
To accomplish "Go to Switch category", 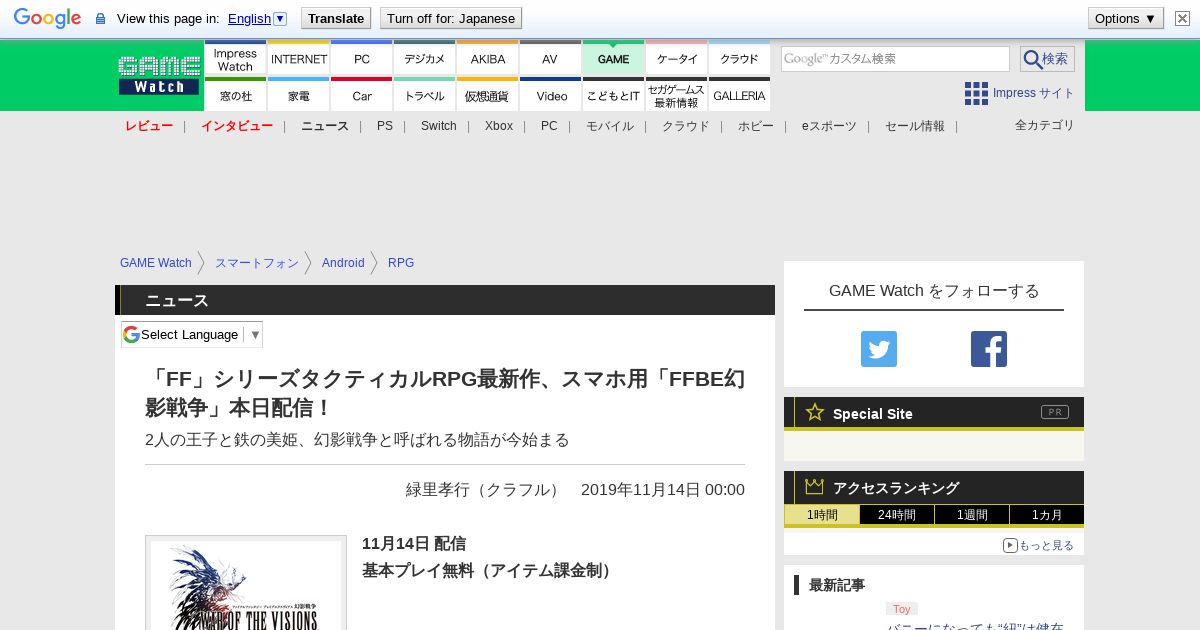I will 439,126.
